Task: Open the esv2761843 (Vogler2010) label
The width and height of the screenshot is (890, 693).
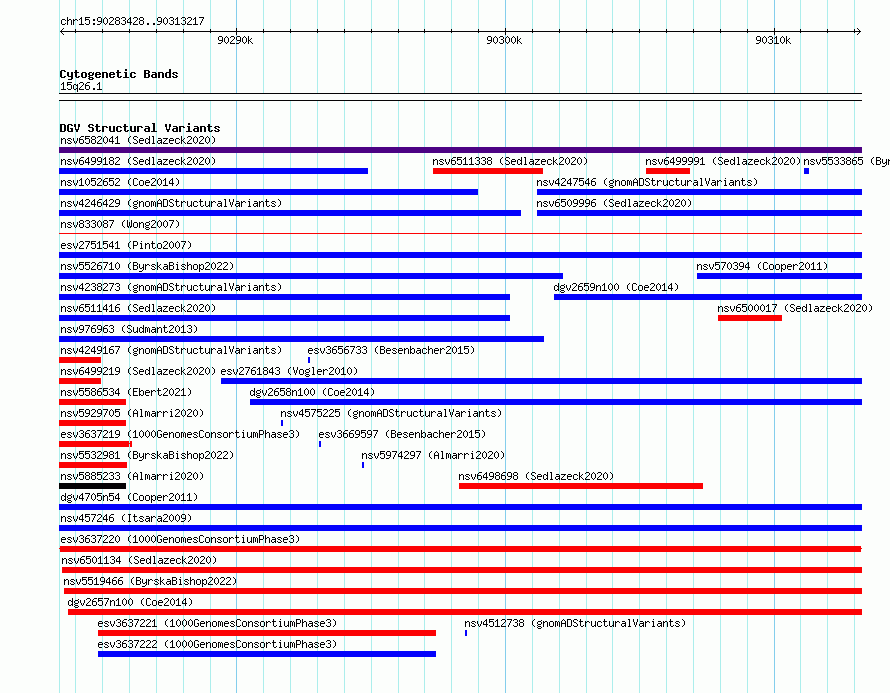Action: [289, 371]
